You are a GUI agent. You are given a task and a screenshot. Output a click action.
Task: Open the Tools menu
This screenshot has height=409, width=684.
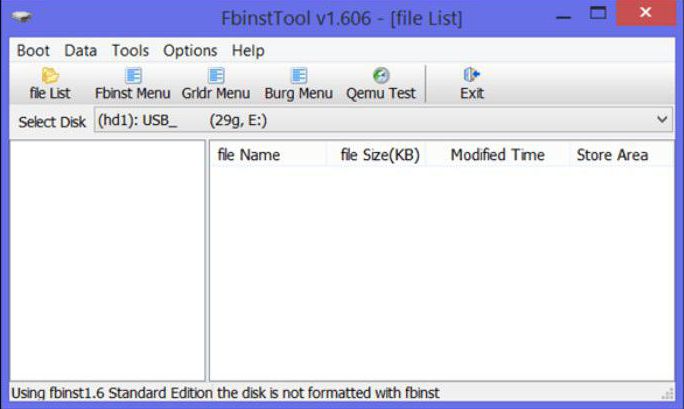point(130,51)
